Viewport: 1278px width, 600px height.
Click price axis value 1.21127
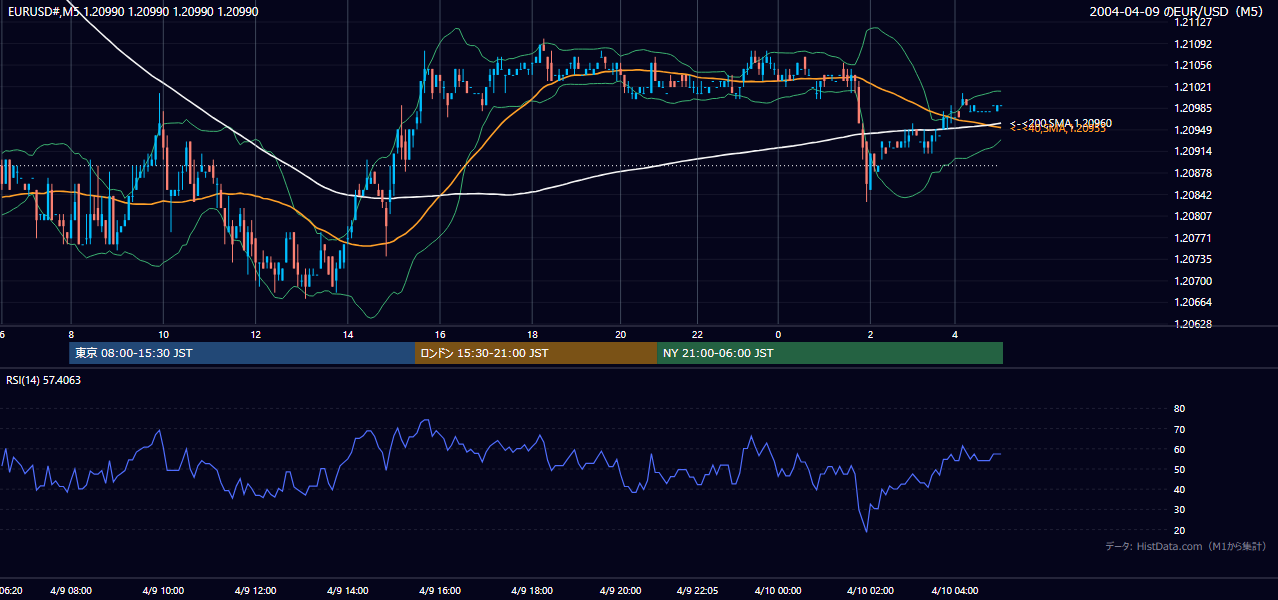coord(1192,22)
